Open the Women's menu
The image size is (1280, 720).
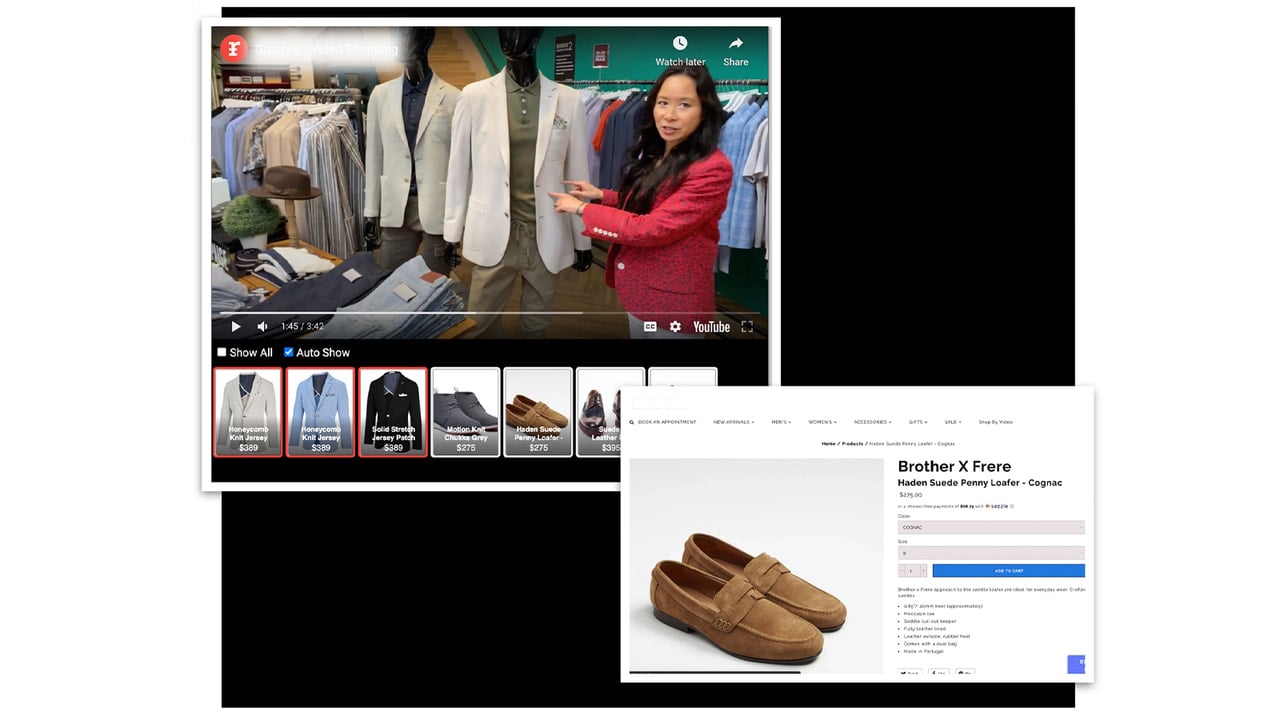coord(822,422)
